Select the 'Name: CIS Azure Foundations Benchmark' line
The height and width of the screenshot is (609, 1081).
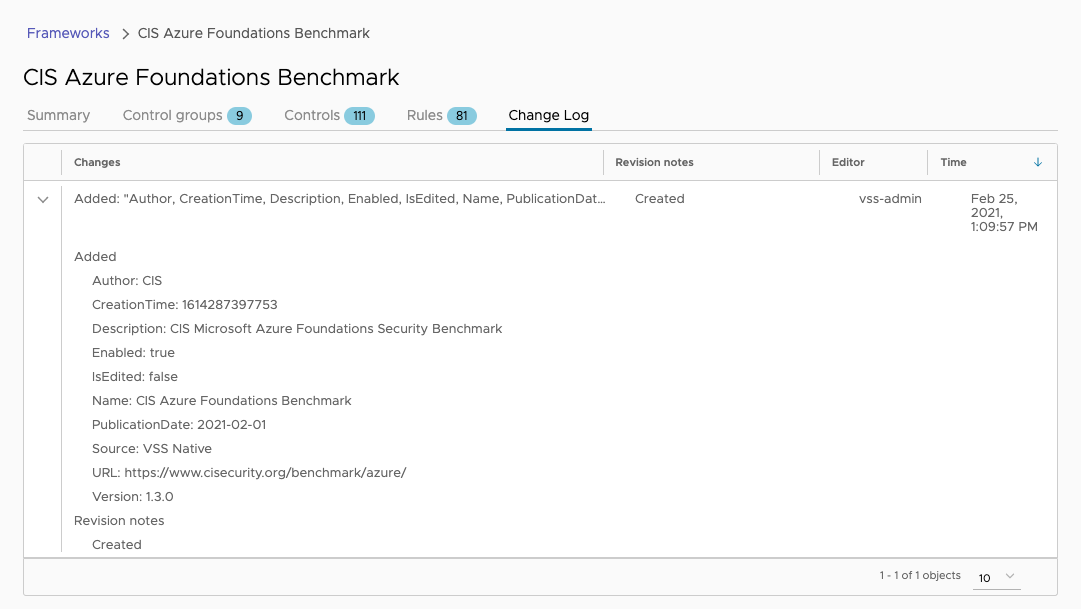tap(222, 401)
